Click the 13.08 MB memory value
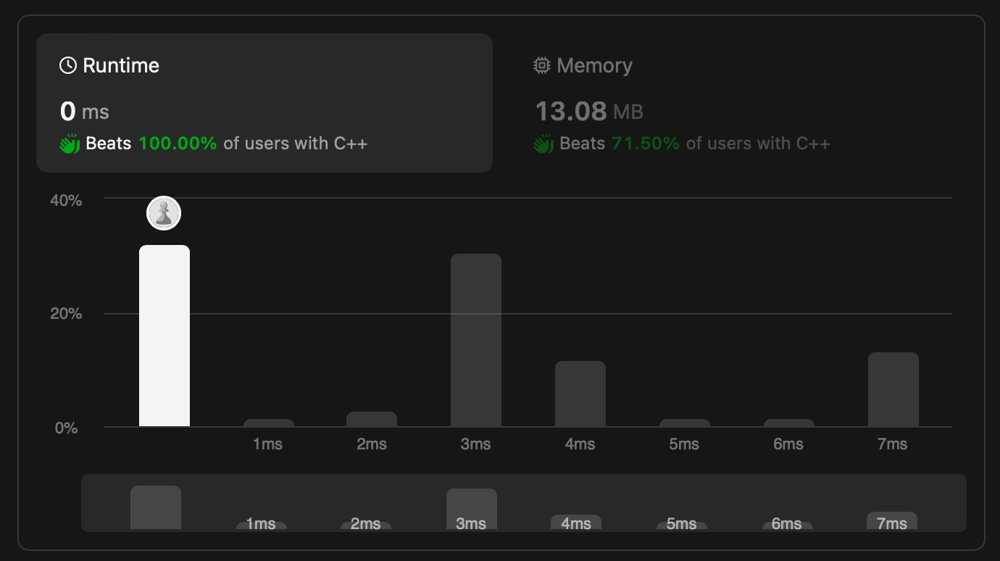Screen dimensions: 1000x561 (x=589, y=112)
